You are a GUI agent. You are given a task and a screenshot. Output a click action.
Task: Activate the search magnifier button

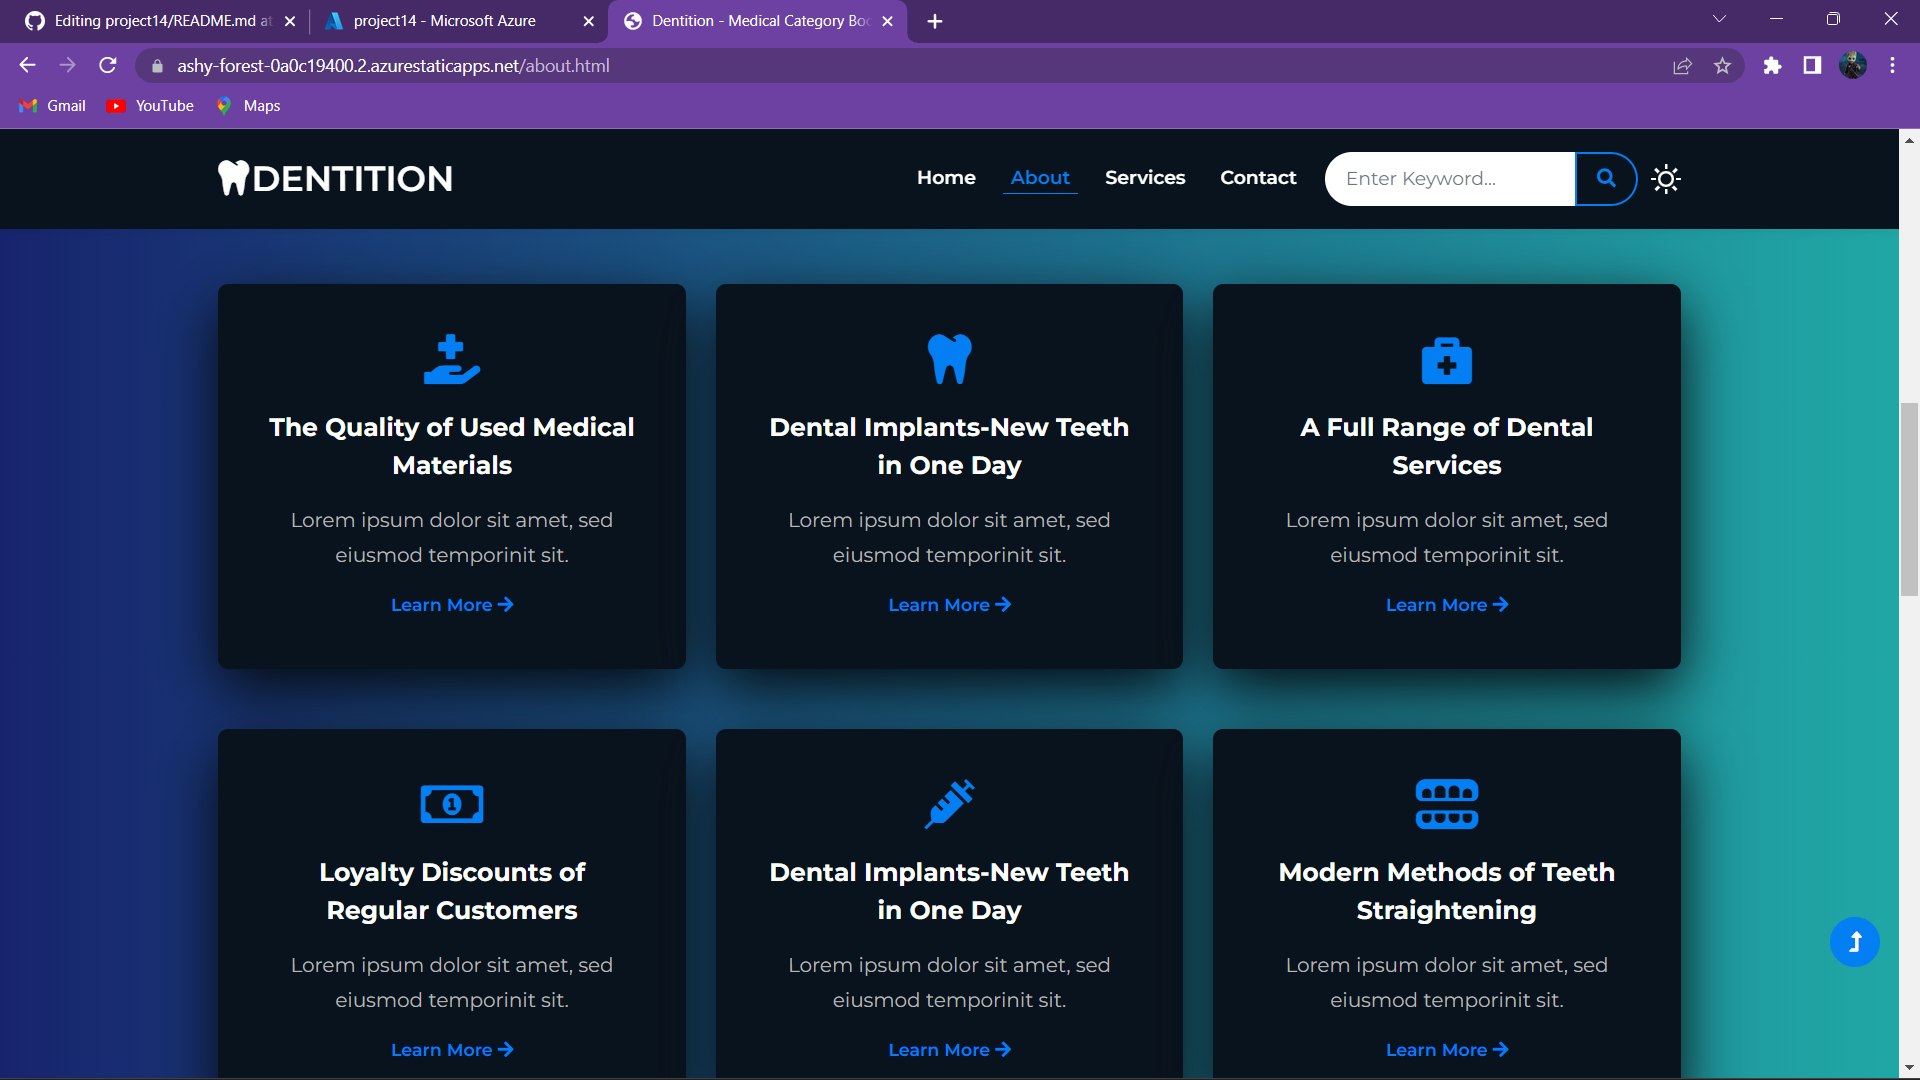coord(1606,178)
